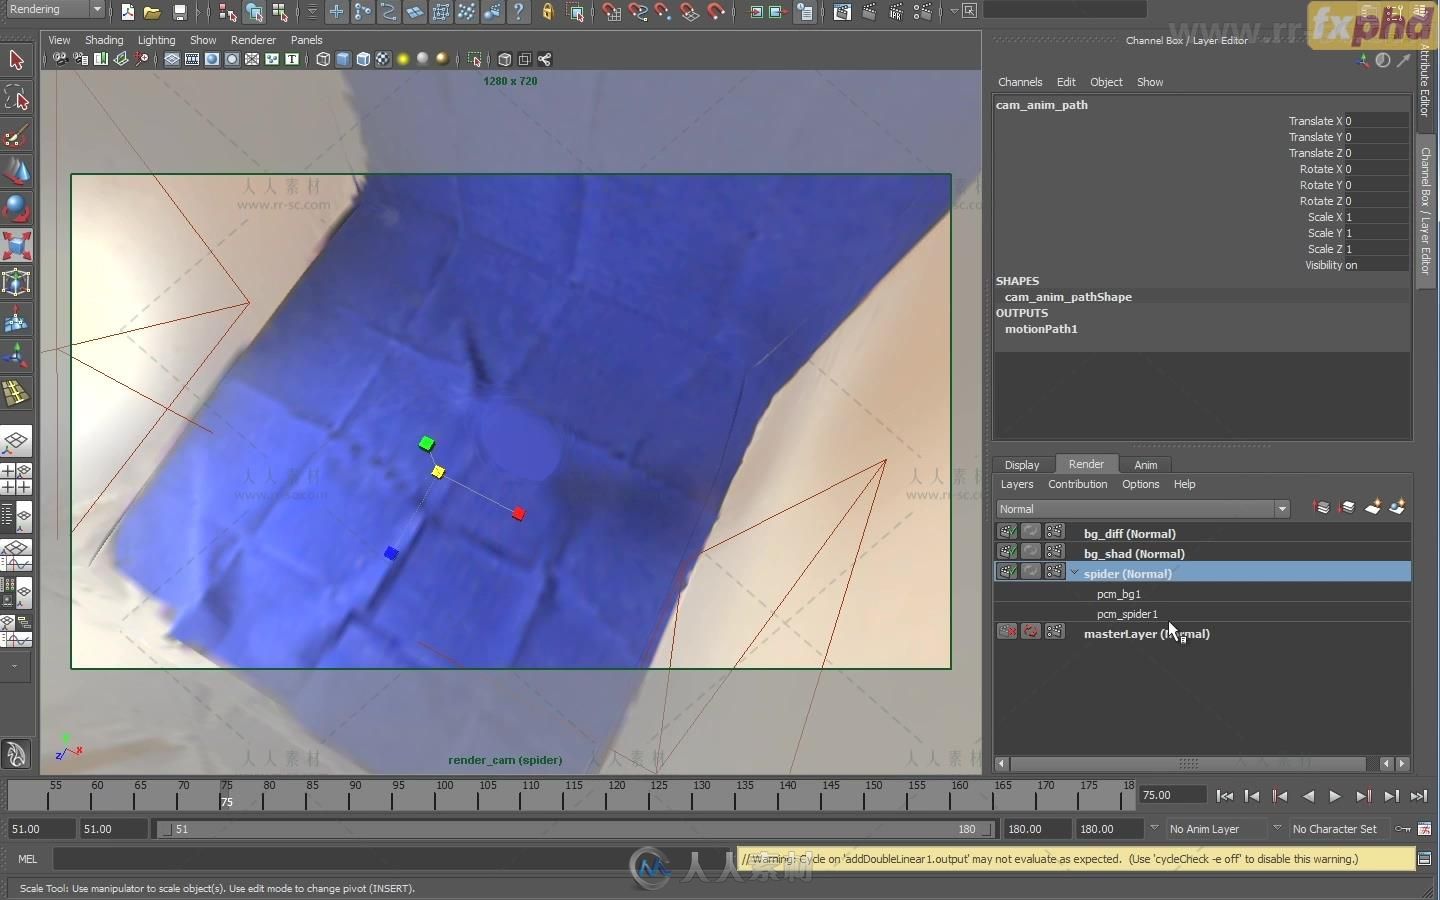1440x900 pixels.
Task: Toggle the grid icon in panel toolbar
Action: [x=172, y=59]
